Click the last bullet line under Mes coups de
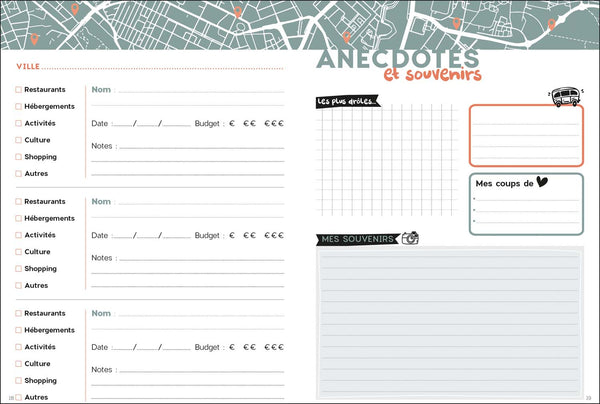 click(x=527, y=221)
